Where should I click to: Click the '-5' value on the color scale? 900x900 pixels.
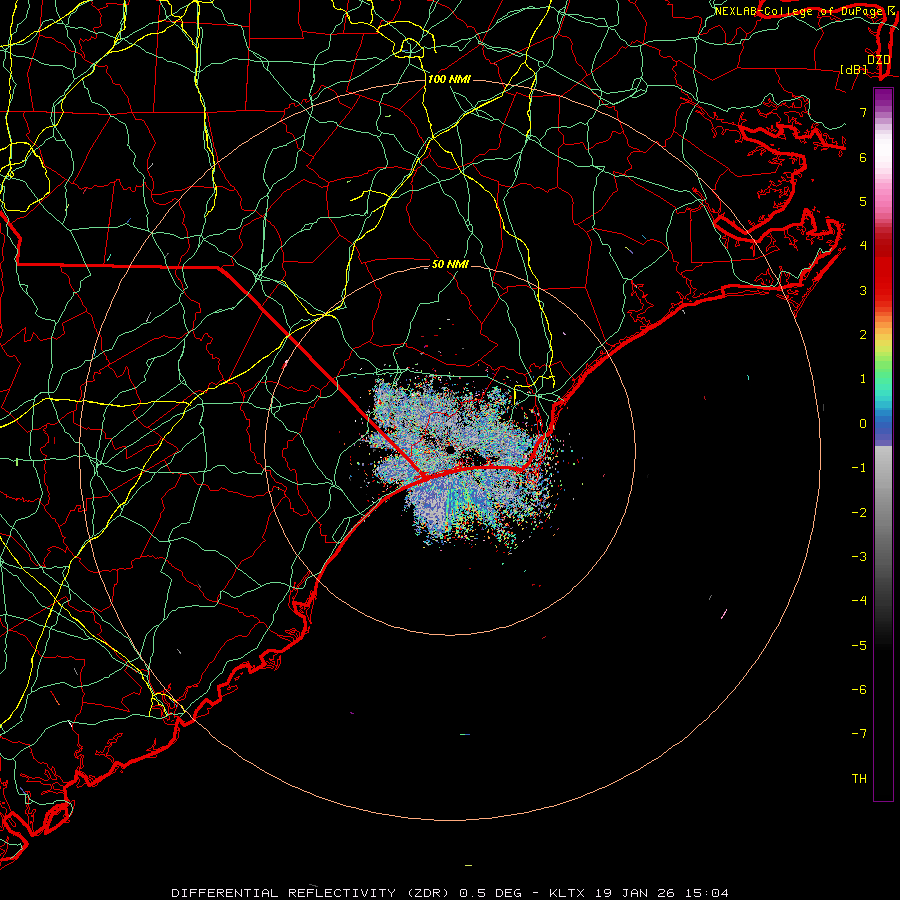859,646
